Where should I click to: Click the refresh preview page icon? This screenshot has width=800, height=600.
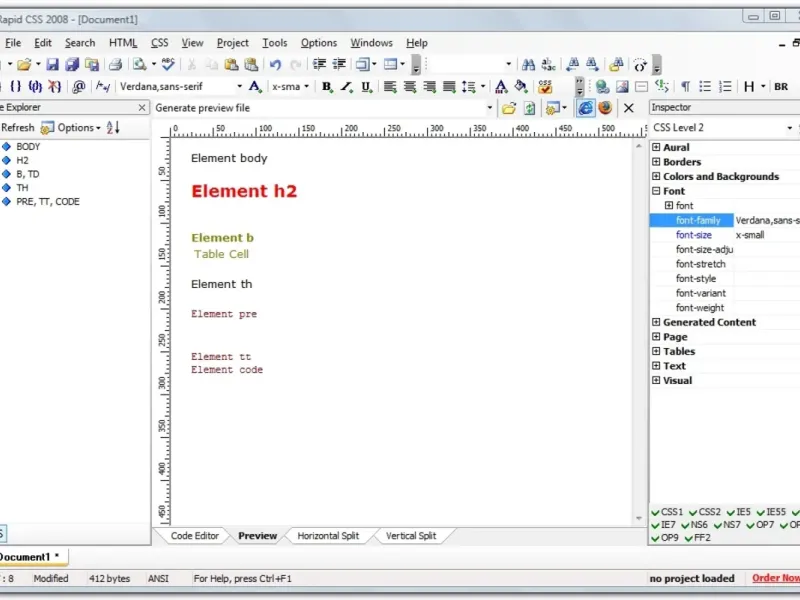(x=530, y=108)
